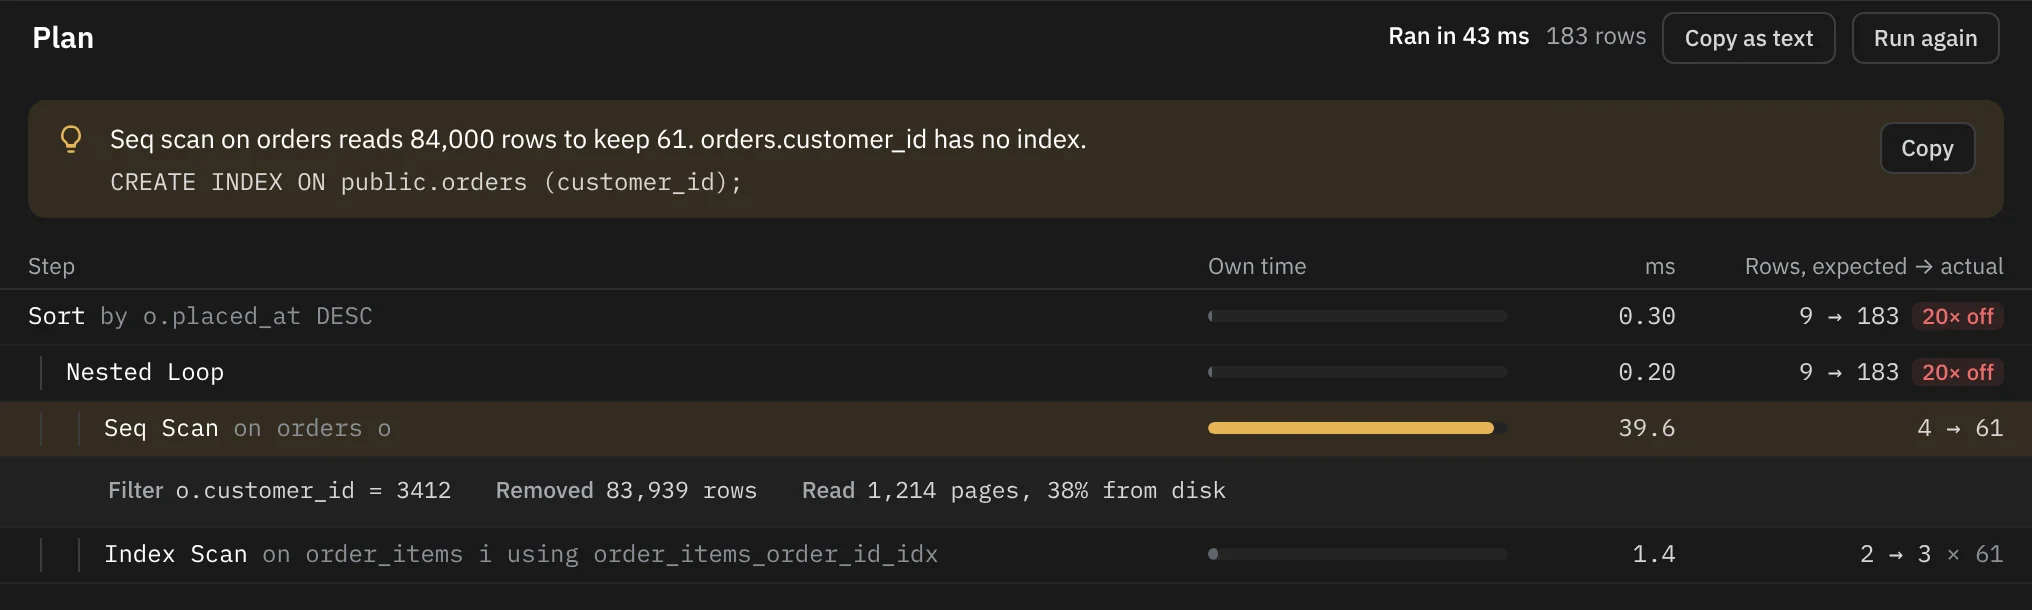Click the Index Scan own-time bar

(1357, 554)
